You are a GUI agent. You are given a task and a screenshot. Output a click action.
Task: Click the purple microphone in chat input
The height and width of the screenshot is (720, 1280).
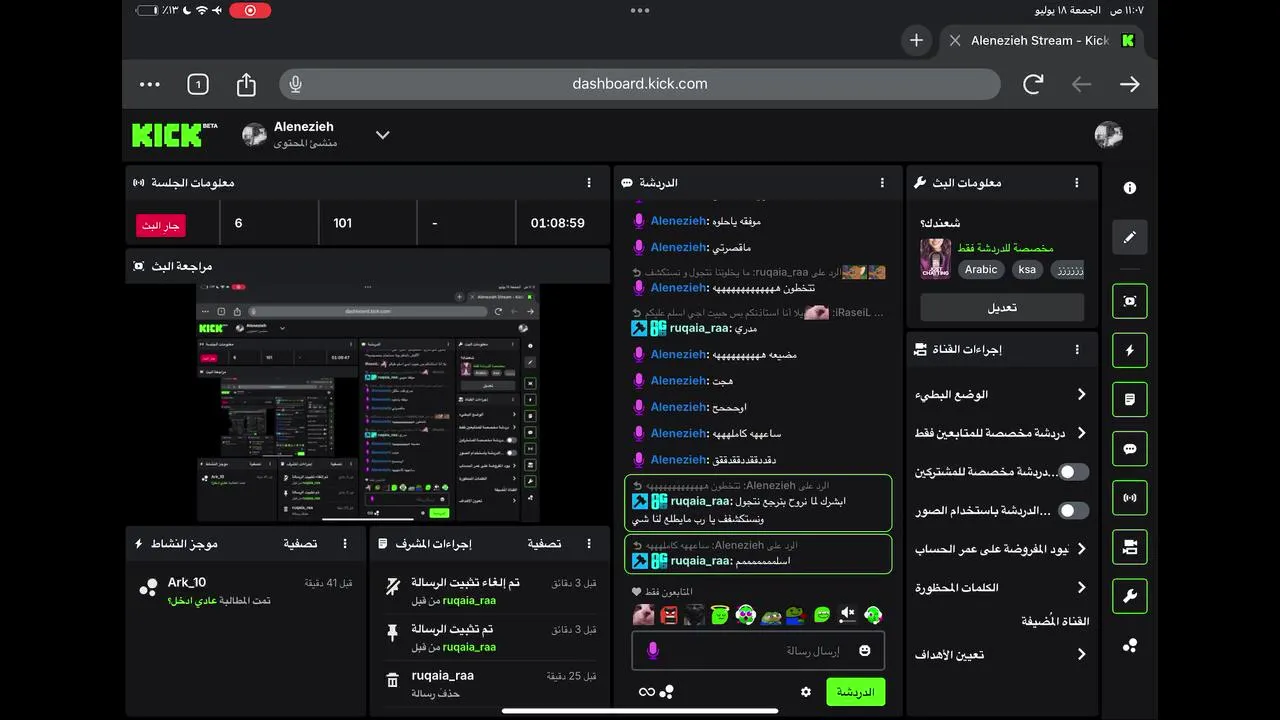(652, 651)
